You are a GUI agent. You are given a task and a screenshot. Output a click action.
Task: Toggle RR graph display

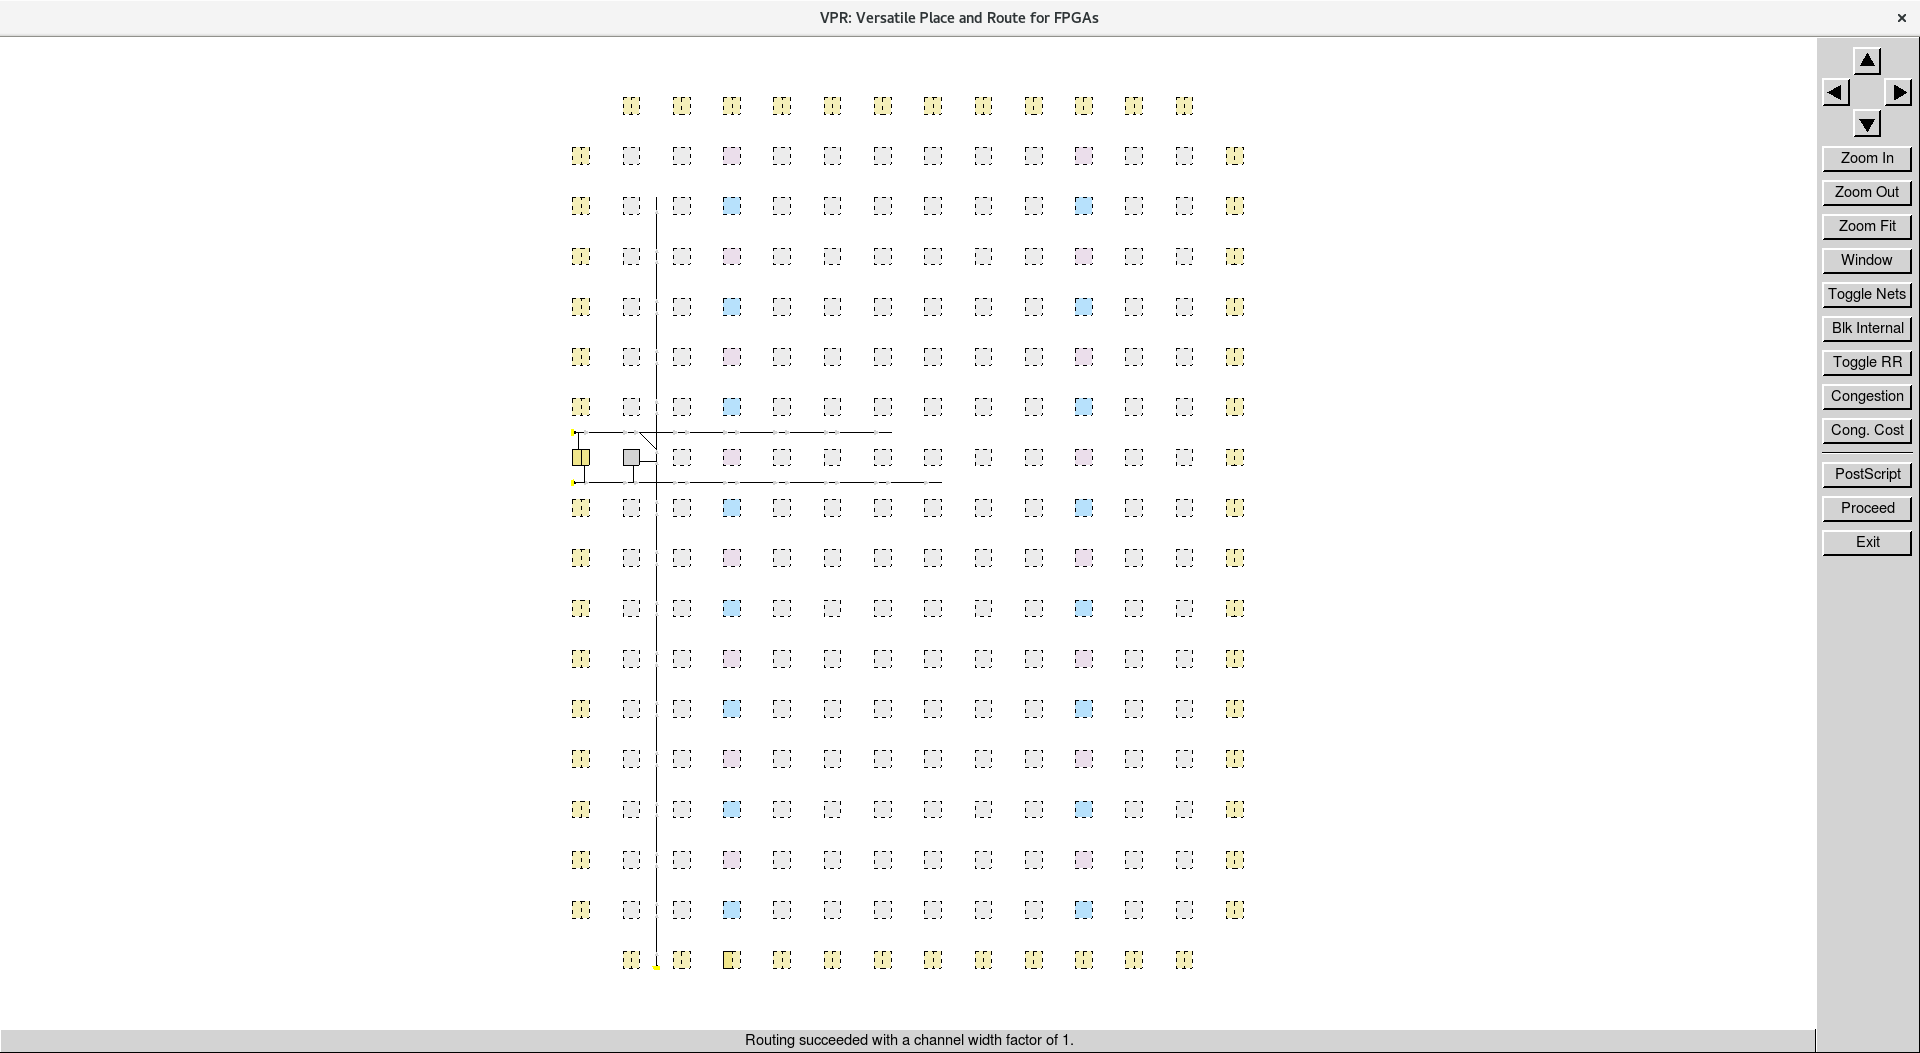1867,362
